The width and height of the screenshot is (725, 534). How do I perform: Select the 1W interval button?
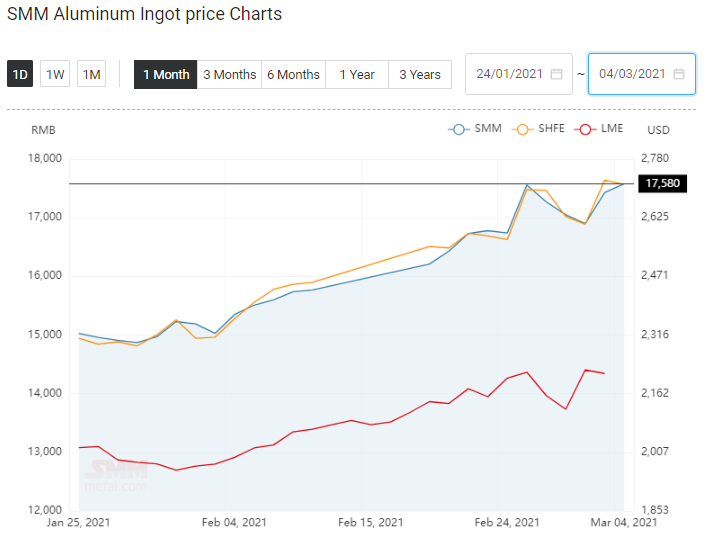point(55,74)
